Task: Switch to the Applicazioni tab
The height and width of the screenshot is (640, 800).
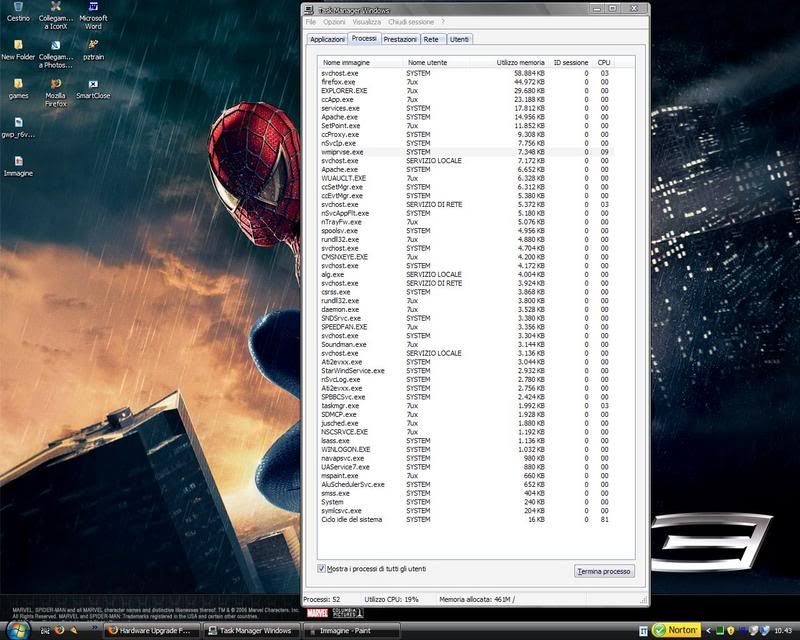Action: coord(327,39)
